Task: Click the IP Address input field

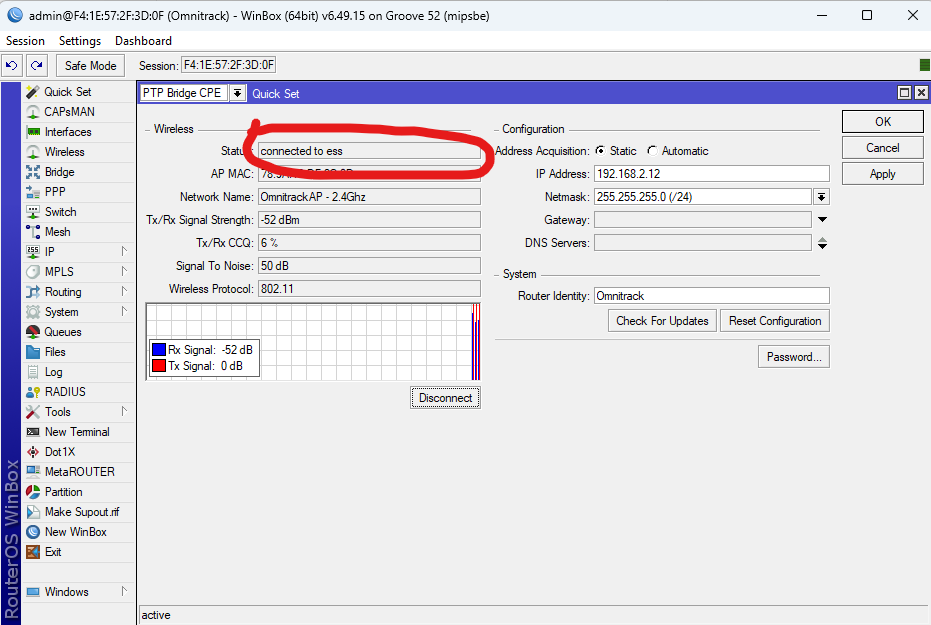Action: click(711, 174)
